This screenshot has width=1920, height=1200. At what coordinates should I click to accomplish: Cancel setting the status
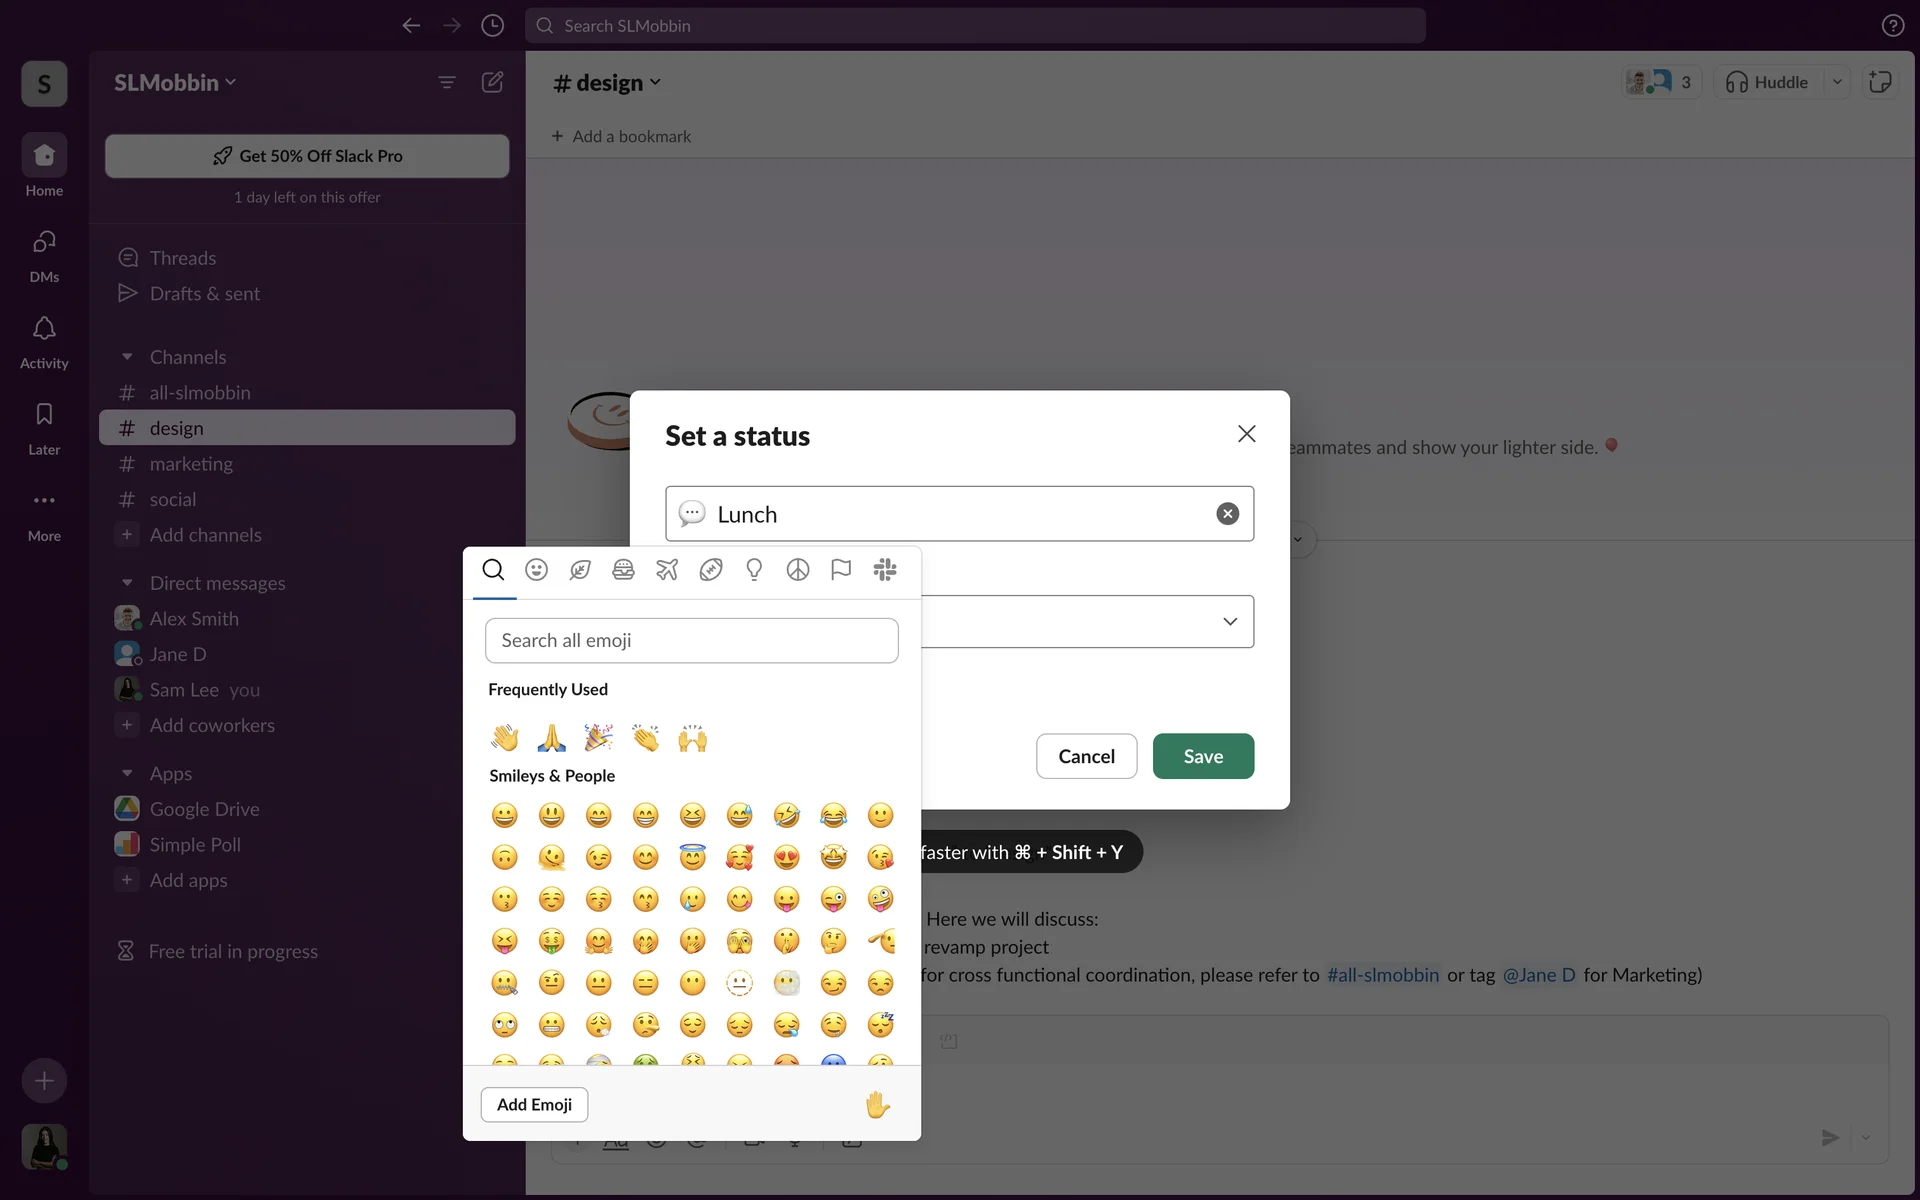tap(1086, 756)
